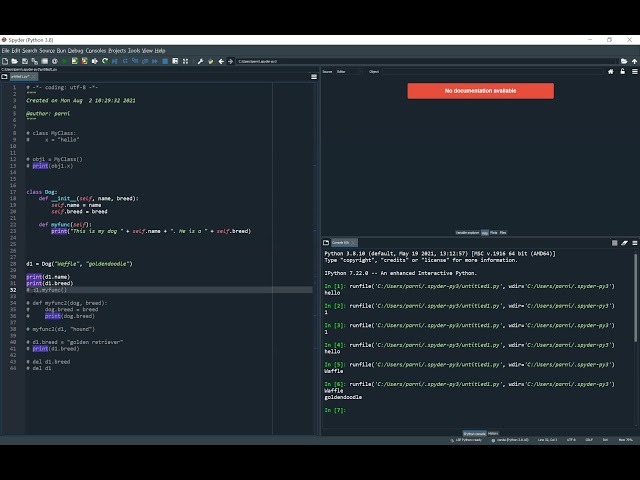Click the Object input field in Help
Viewport: 640px width, 480px height.
493,71
